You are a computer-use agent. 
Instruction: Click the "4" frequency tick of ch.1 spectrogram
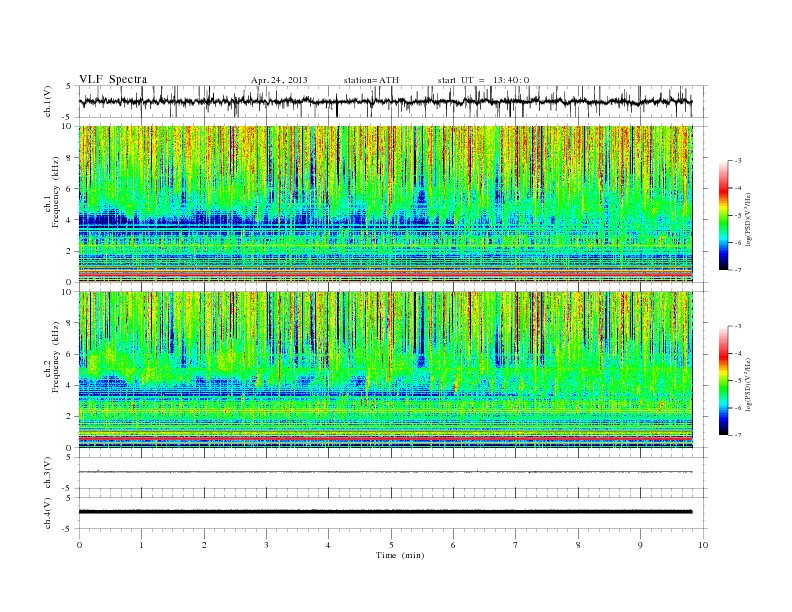pyautogui.click(x=70, y=220)
